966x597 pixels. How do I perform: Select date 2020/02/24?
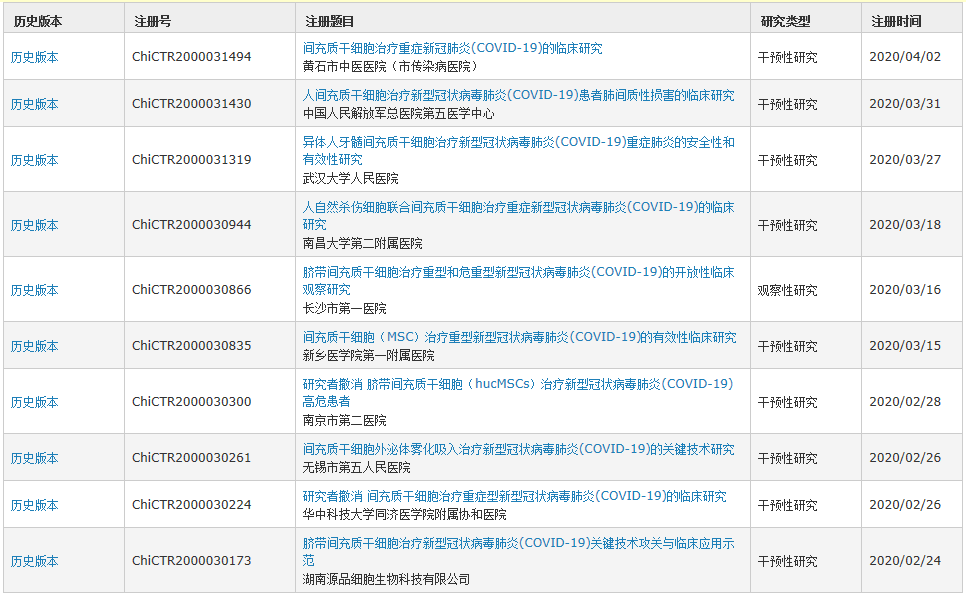point(905,560)
